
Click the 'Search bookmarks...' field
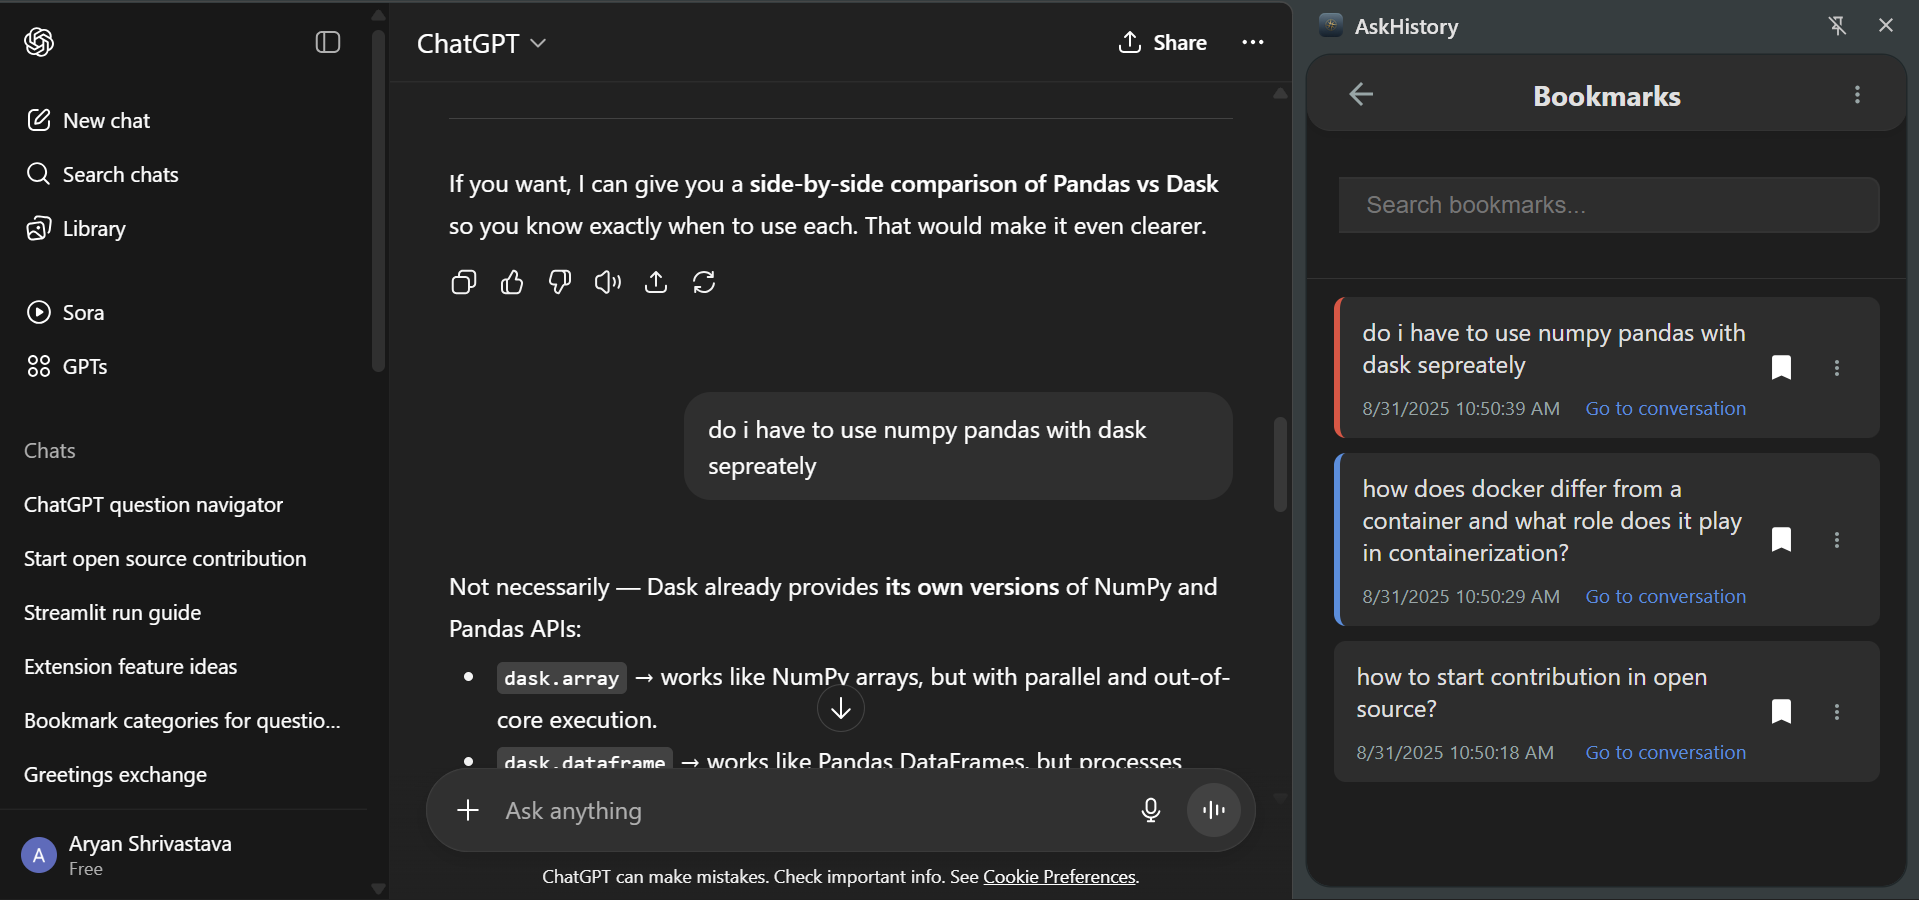coord(1609,205)
